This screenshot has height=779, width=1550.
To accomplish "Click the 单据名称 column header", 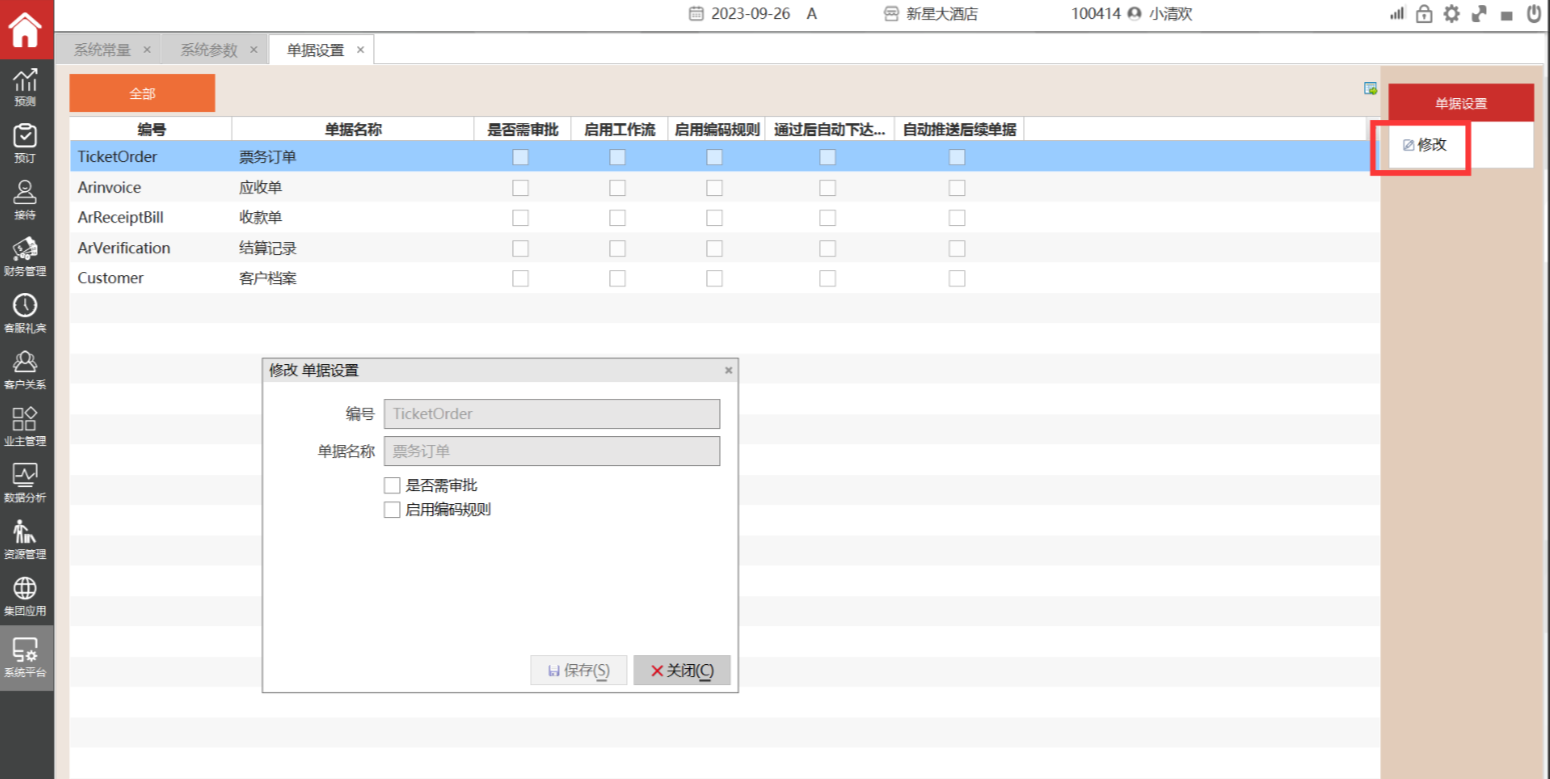I will 352,129.
